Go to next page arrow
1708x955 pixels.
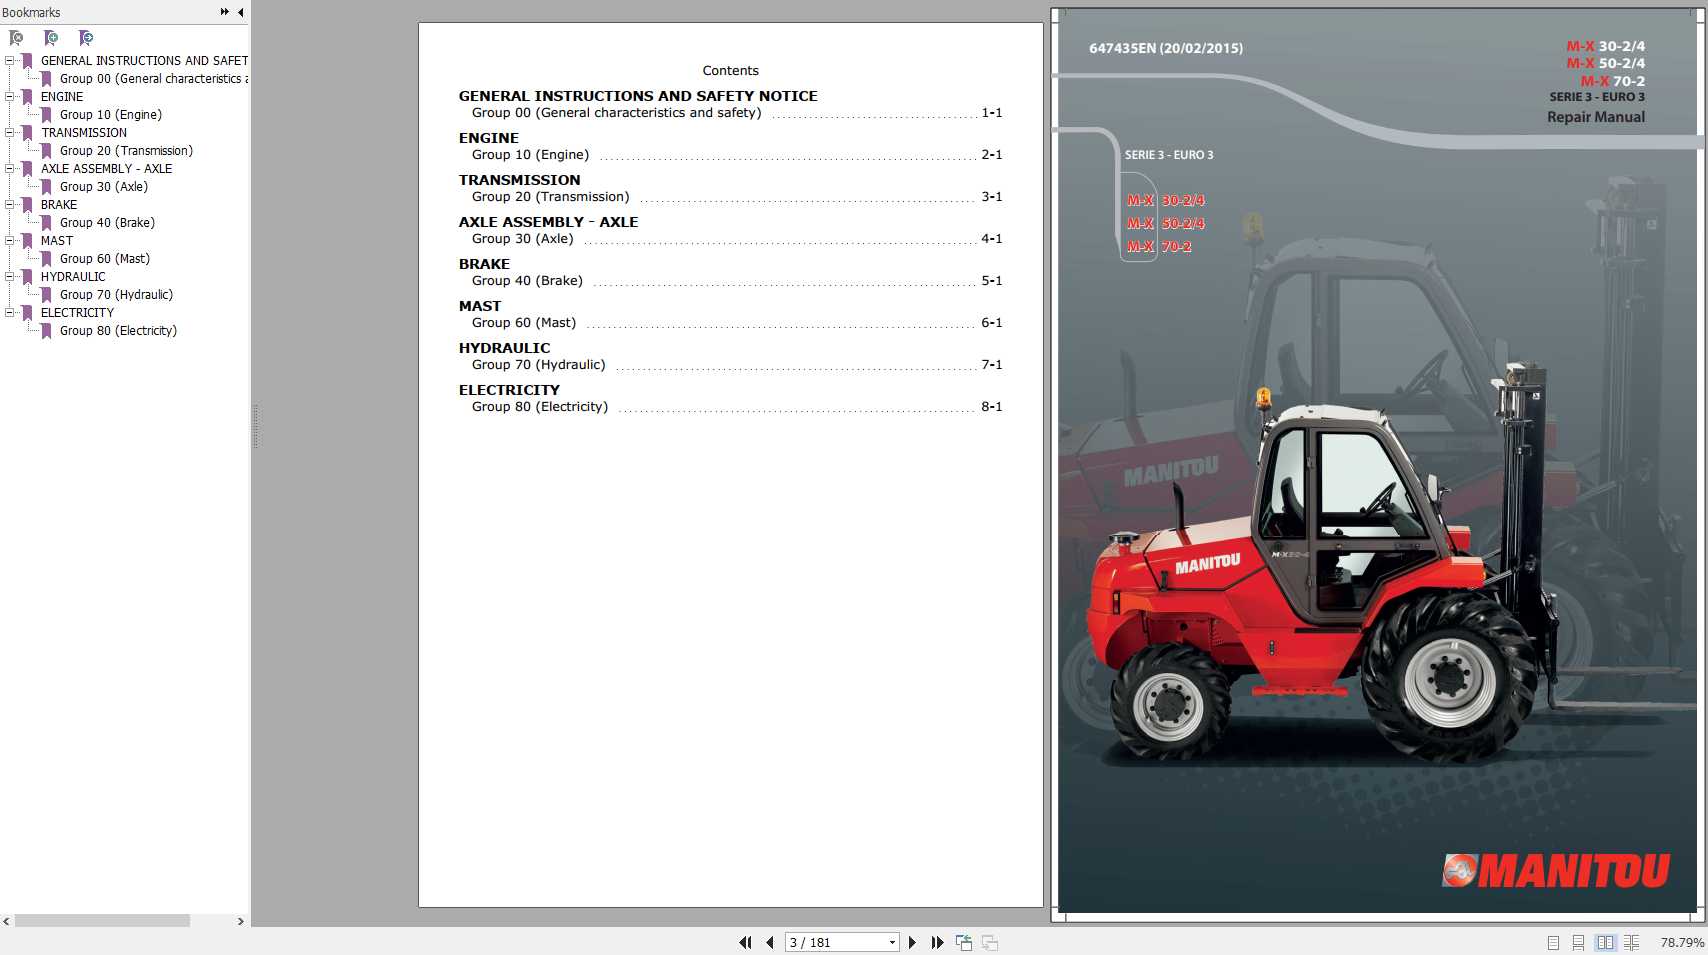coord(912,942)
